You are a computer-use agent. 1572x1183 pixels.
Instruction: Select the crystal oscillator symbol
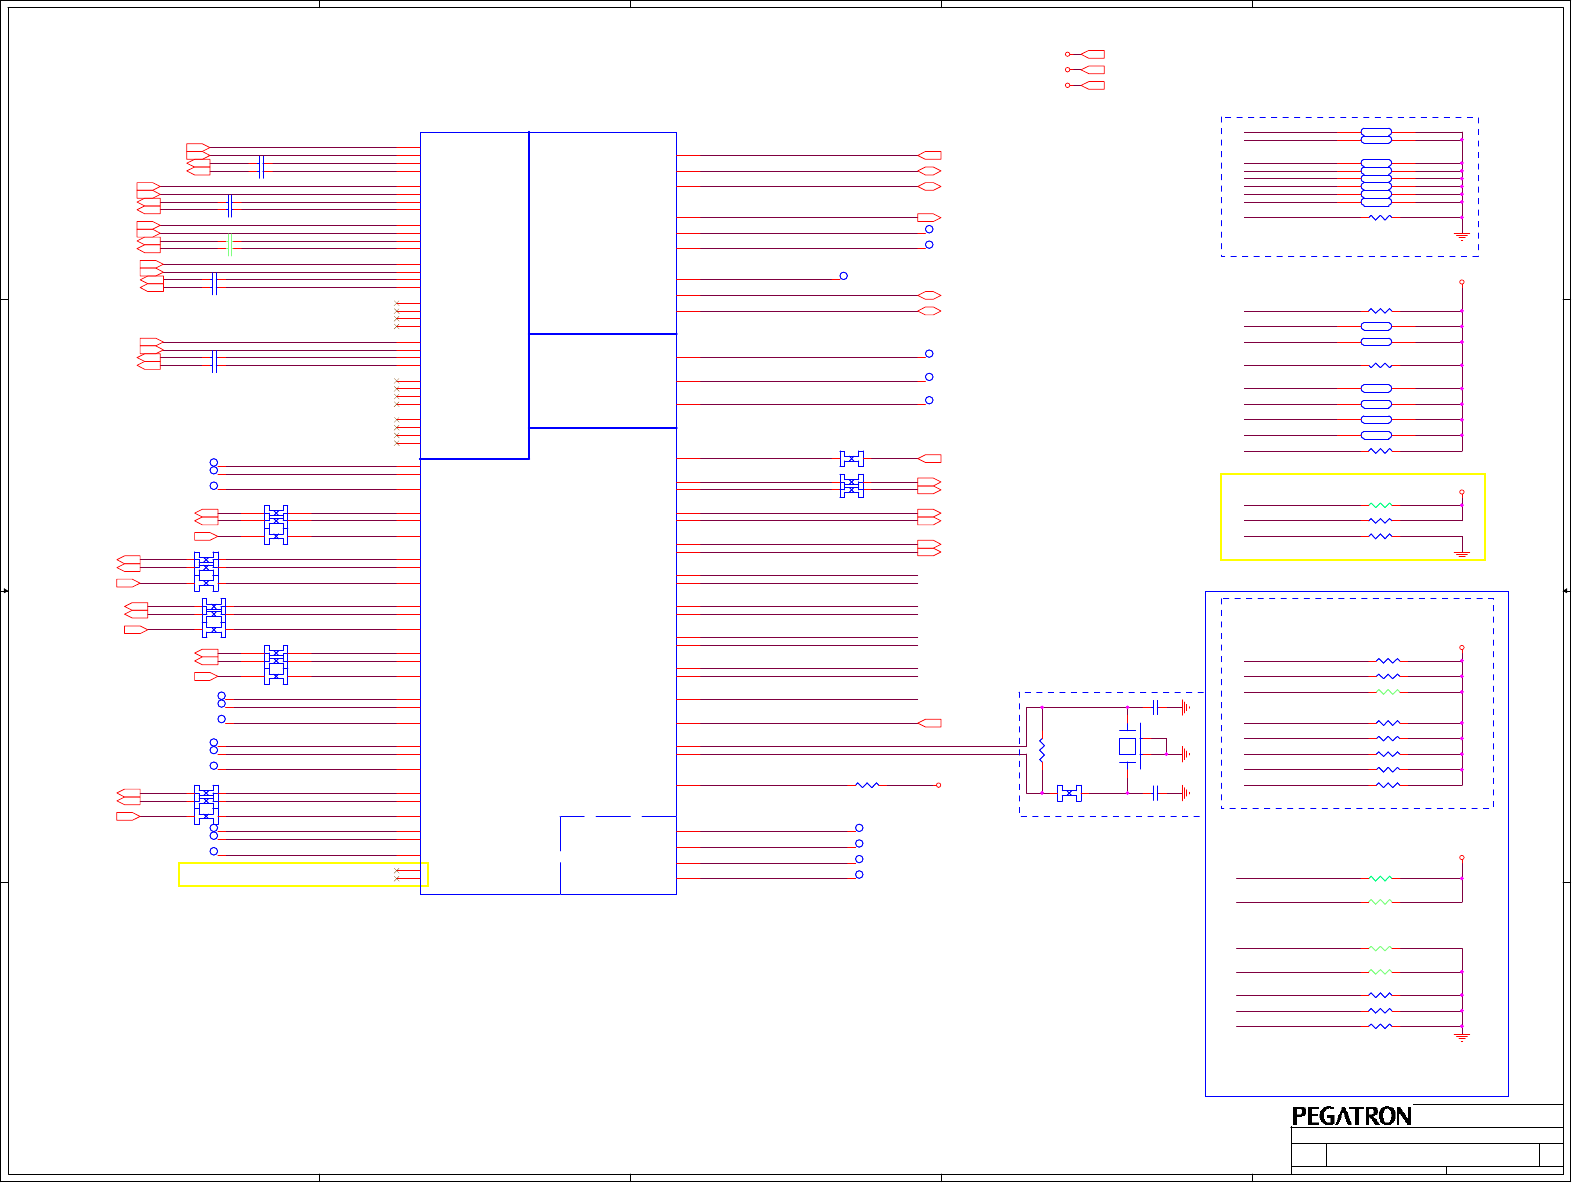coord(1129,746)
